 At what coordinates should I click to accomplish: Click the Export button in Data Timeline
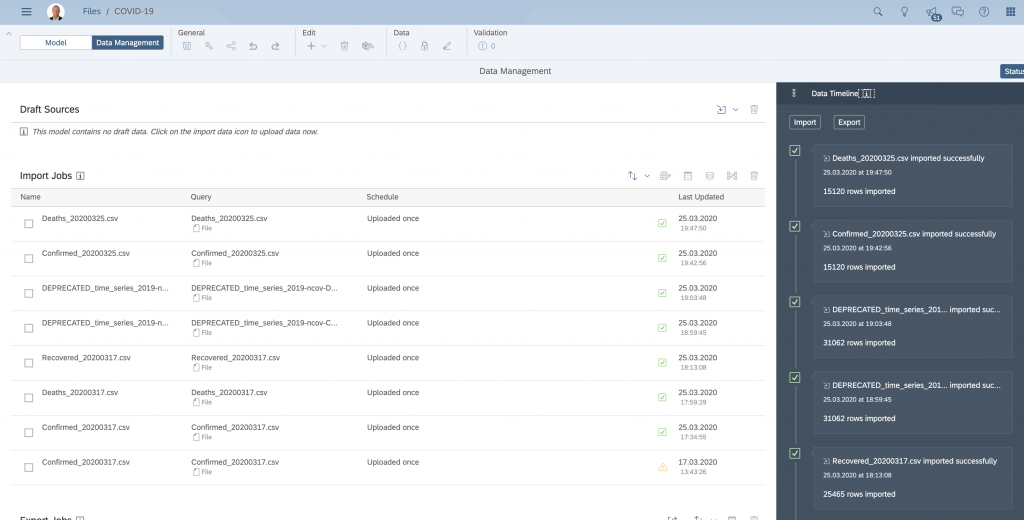pos(849,122)
